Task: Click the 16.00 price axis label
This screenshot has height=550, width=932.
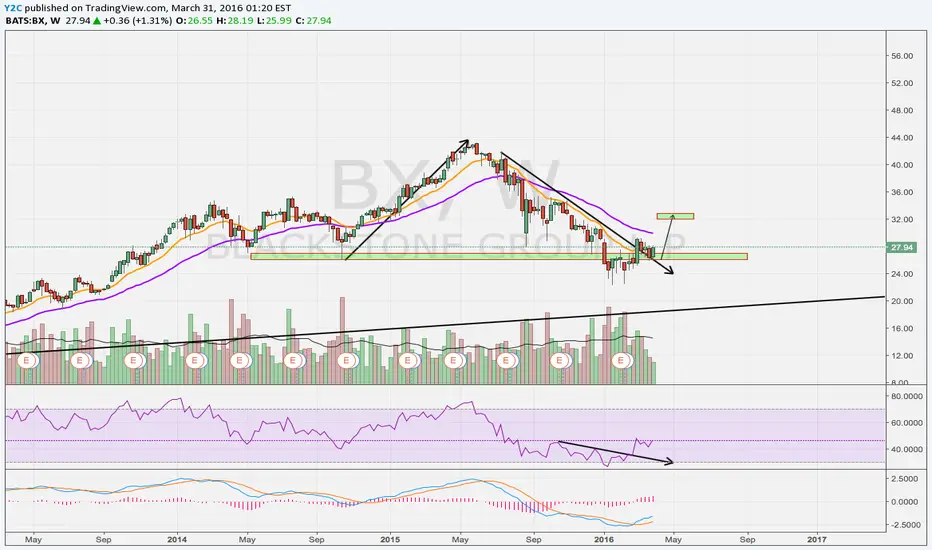Action: coord(902,329)
